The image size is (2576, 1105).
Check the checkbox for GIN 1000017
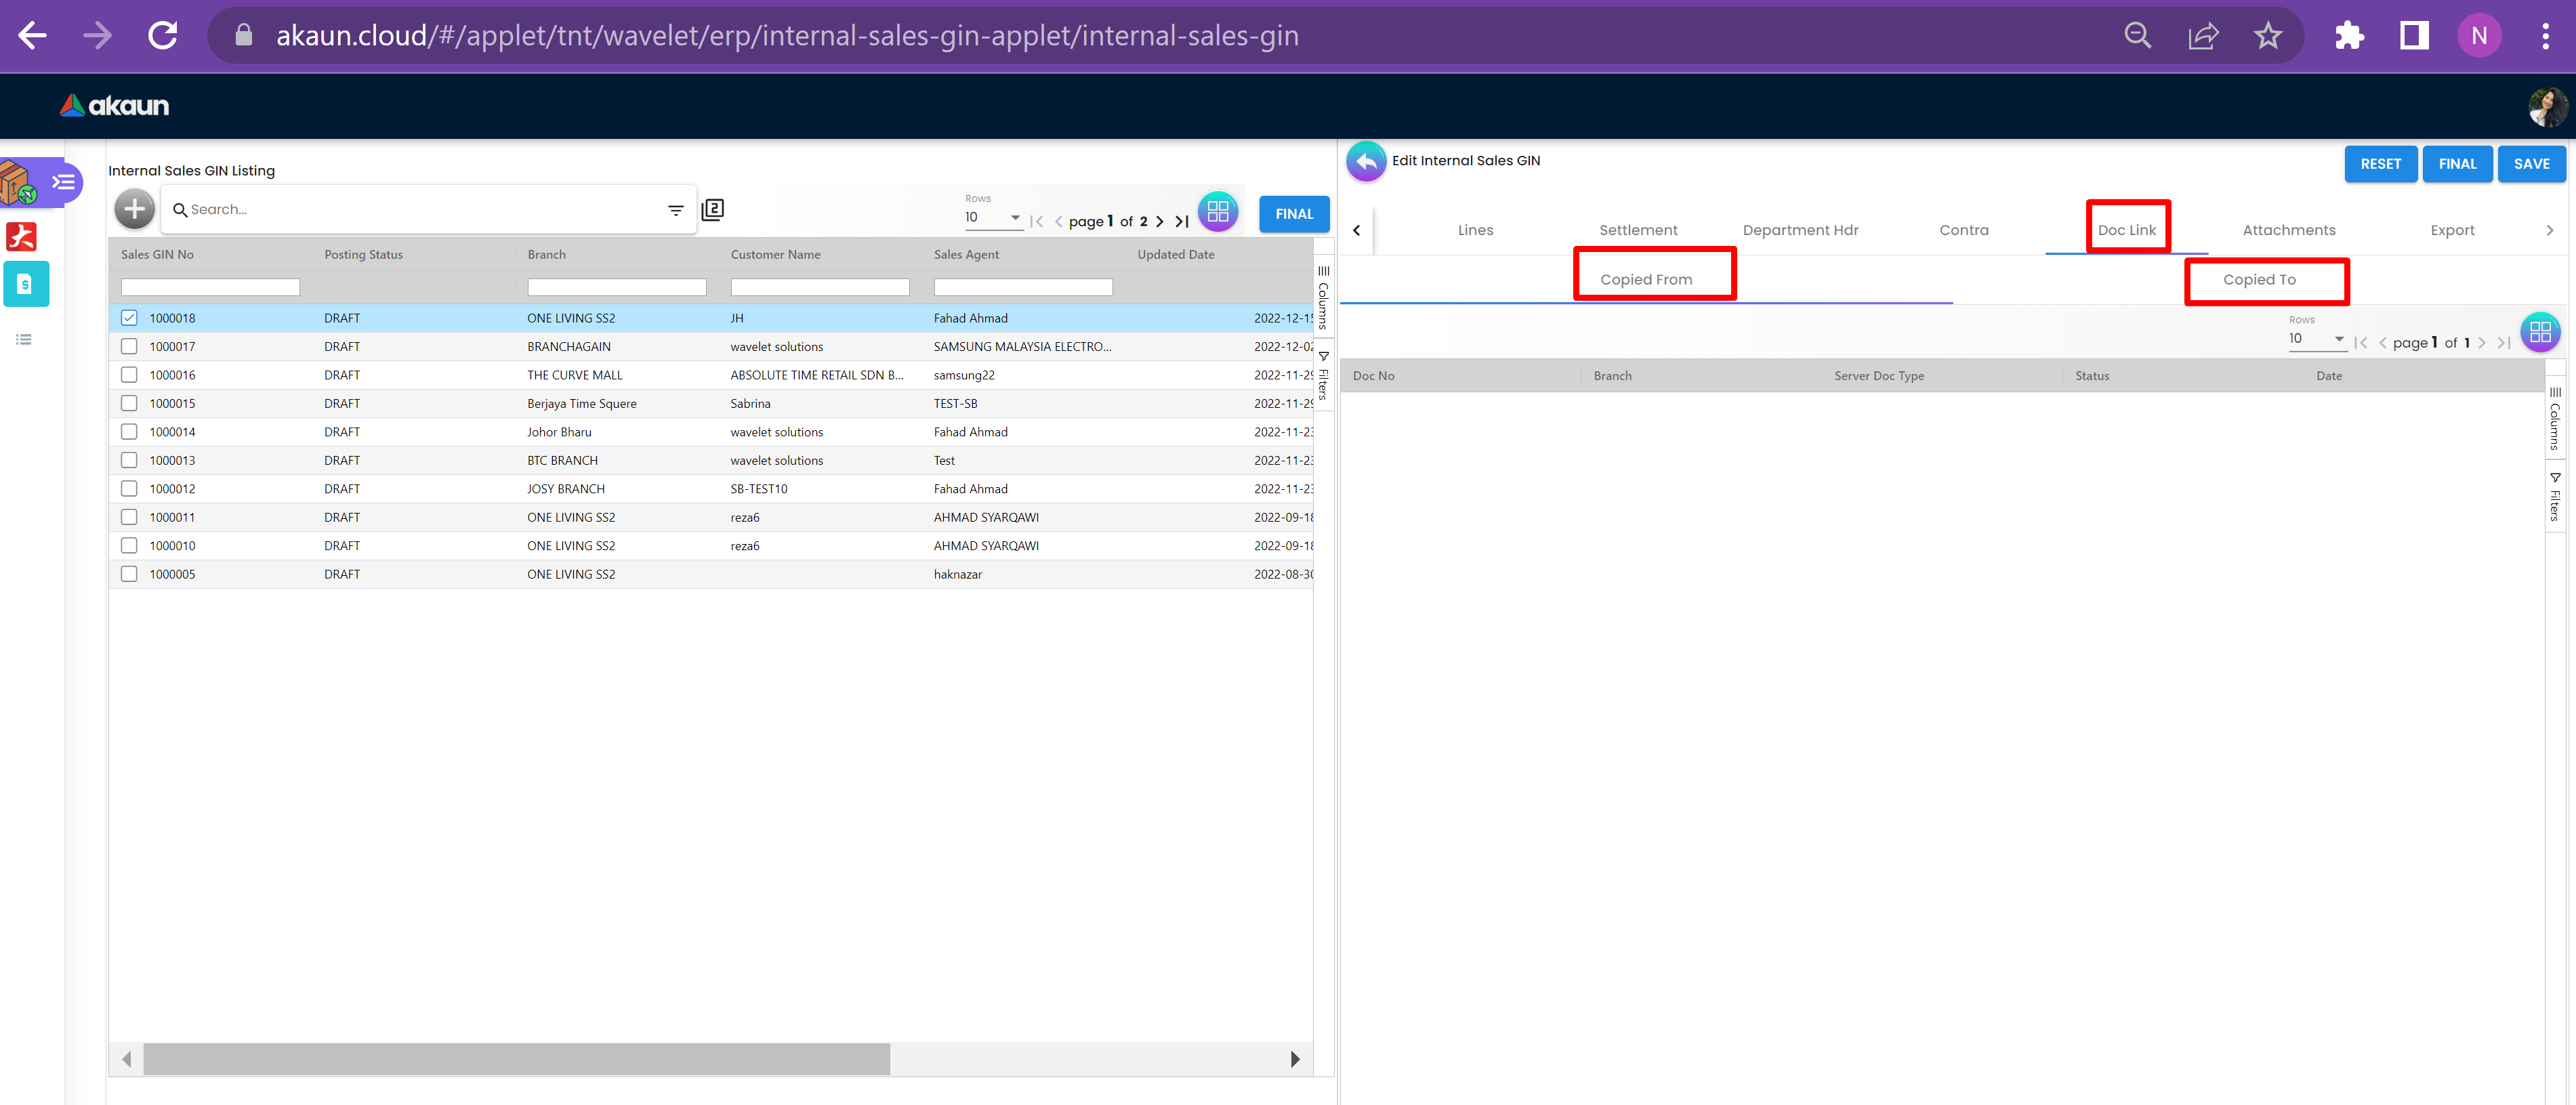129,346
